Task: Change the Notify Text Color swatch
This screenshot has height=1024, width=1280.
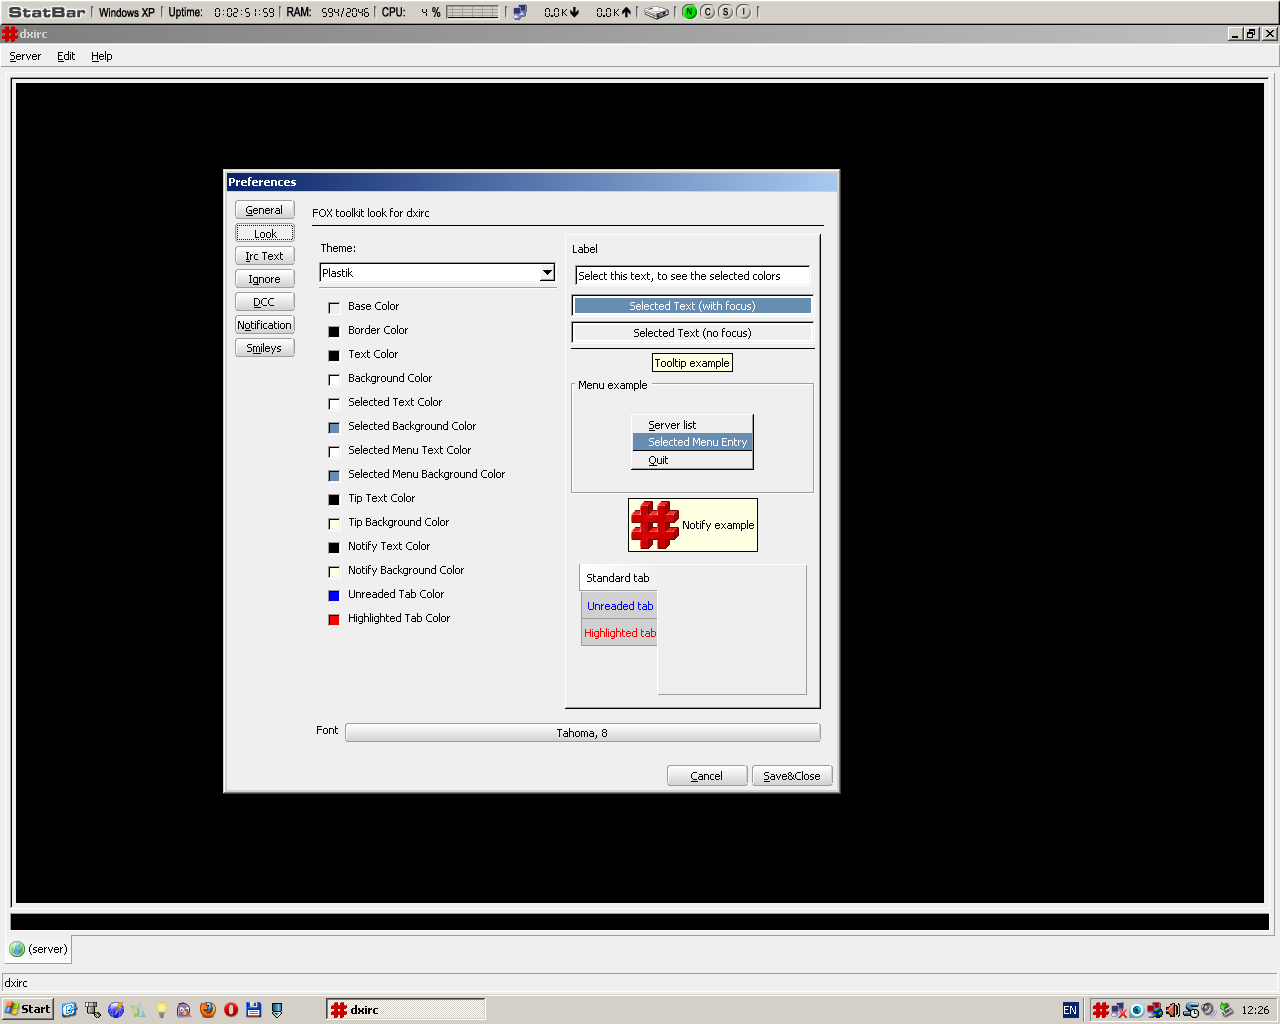Action: click(x=334, y=547)
